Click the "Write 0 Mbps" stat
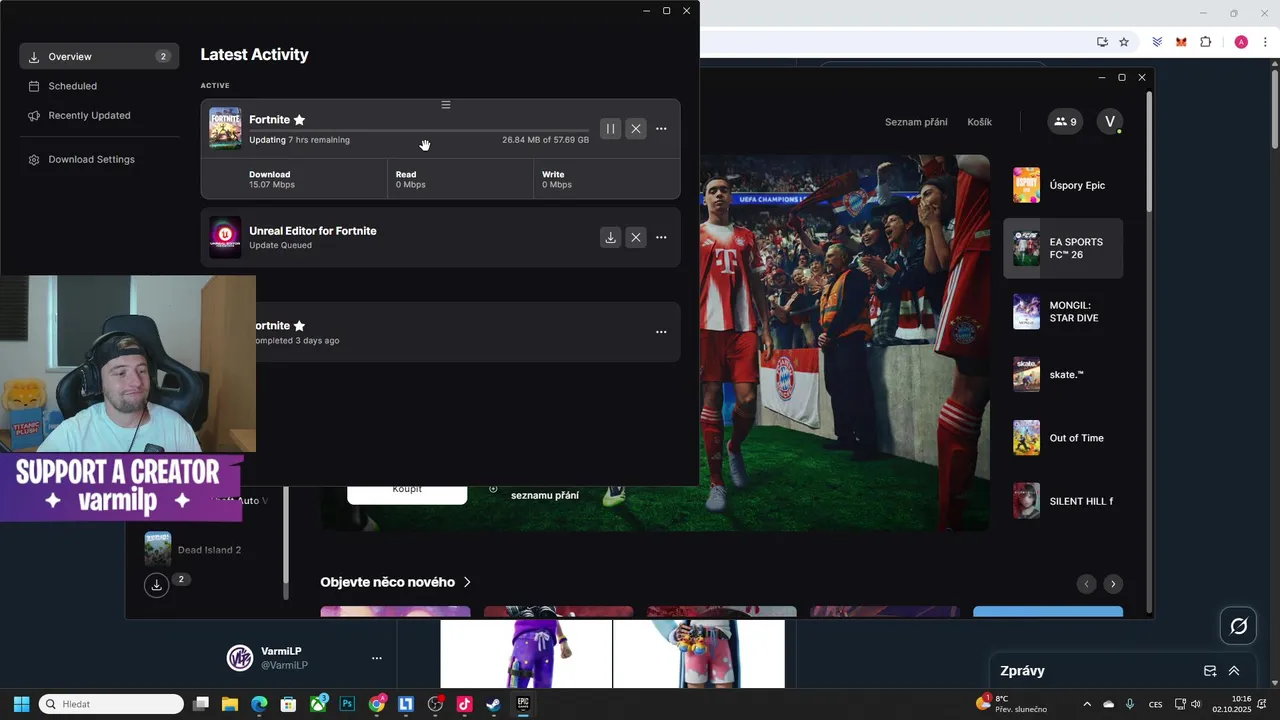The width and height of the screenshot is (1280, 720). [557, 179]
